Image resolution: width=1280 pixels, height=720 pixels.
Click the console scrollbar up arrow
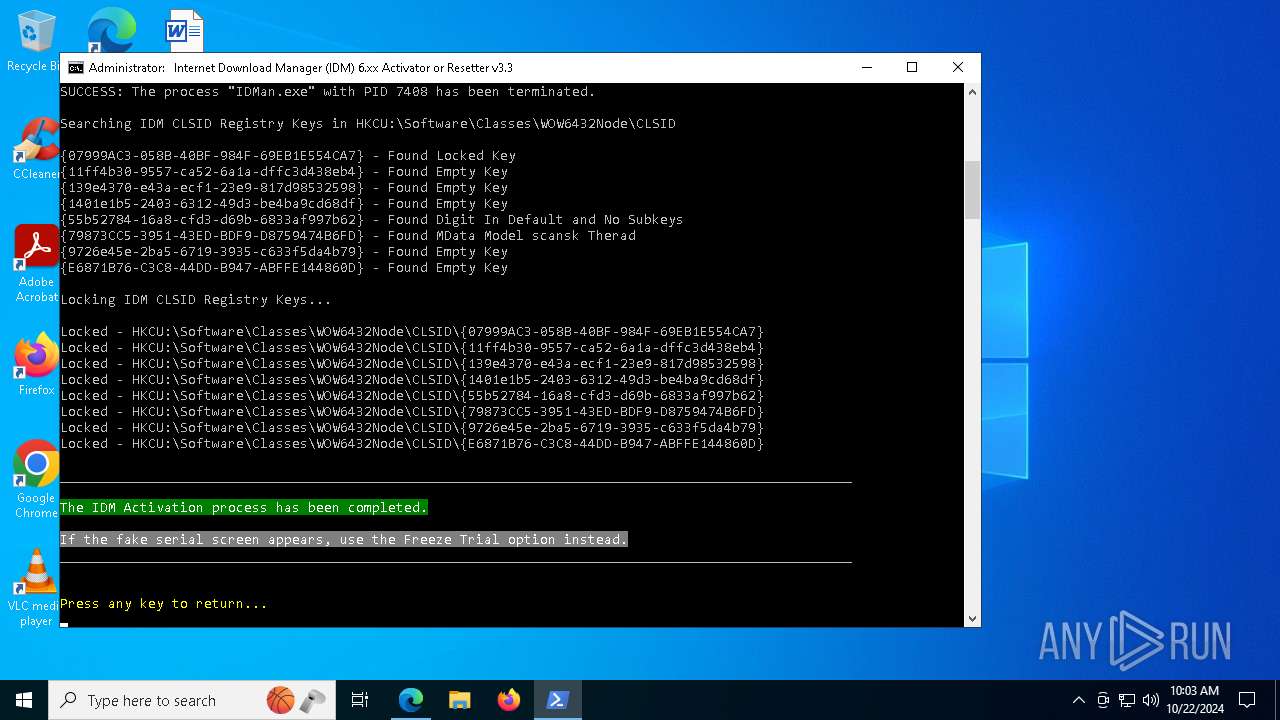coord(972,91)
